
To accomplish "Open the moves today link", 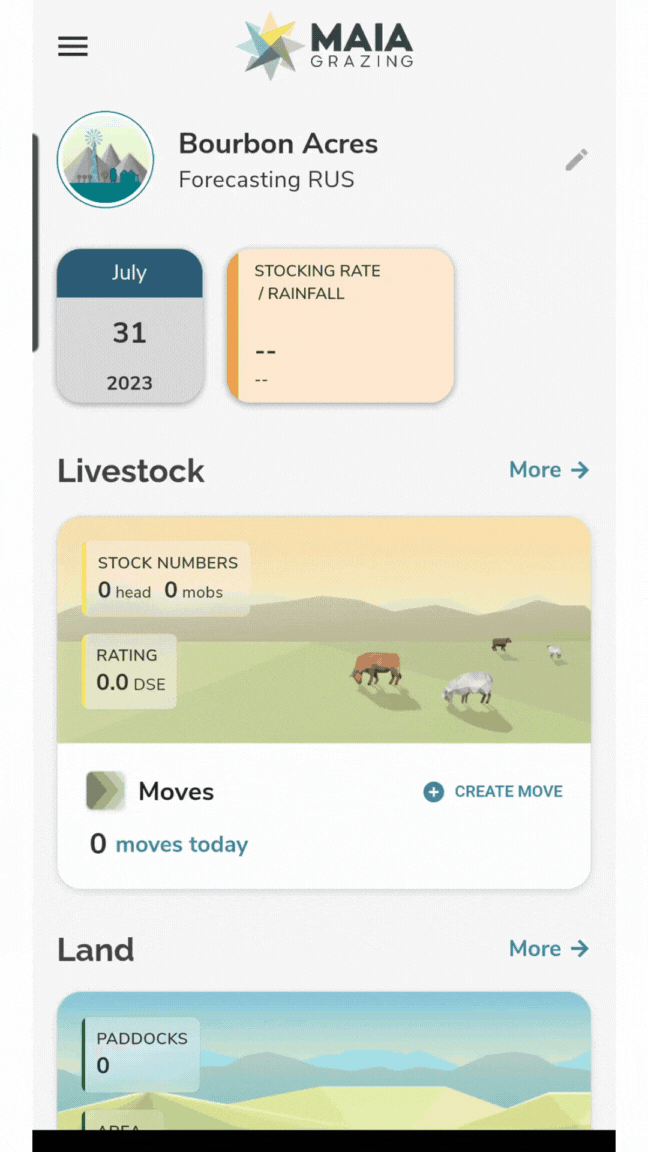I will (x=182, y=845).
